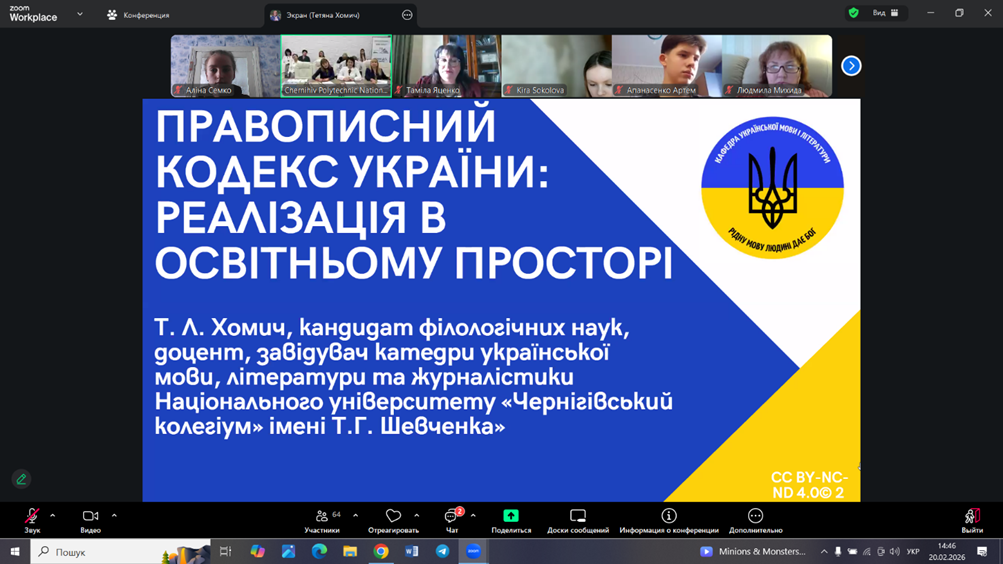Image resolution: width=1003 pixels, height=564 pixels.
Task: Expand video options arrow next to Видео
Action: (x=114, y=516)
